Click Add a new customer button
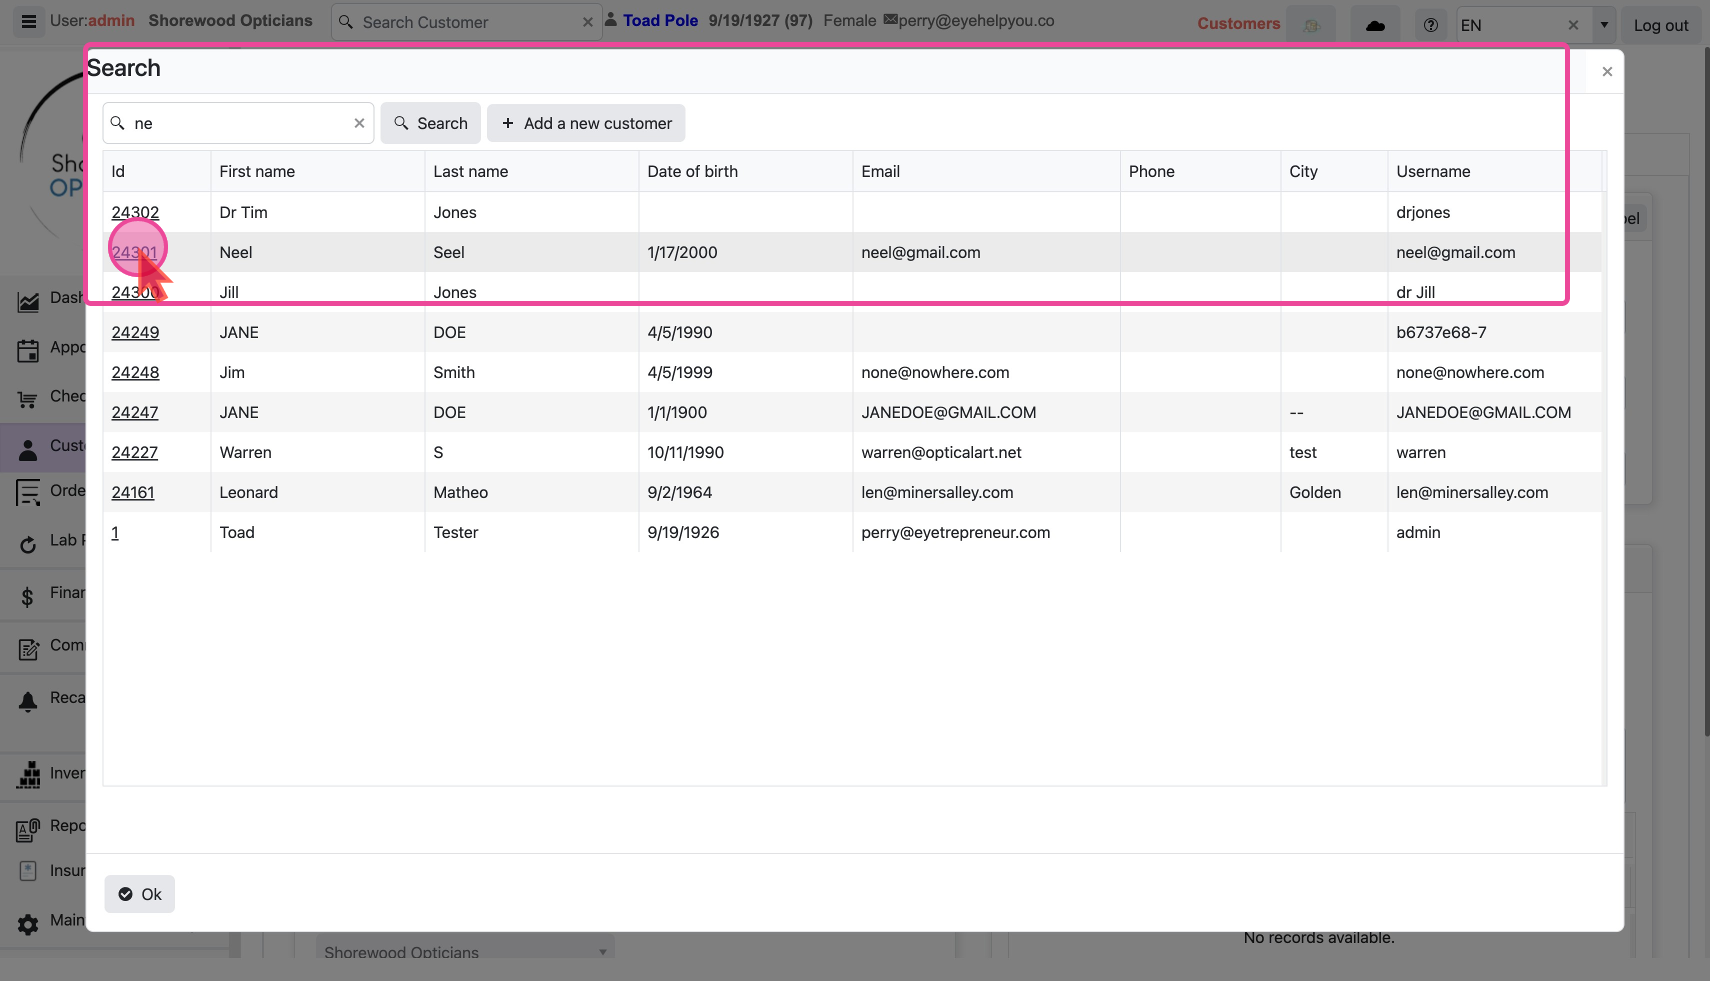 click(x=586, y=123)
